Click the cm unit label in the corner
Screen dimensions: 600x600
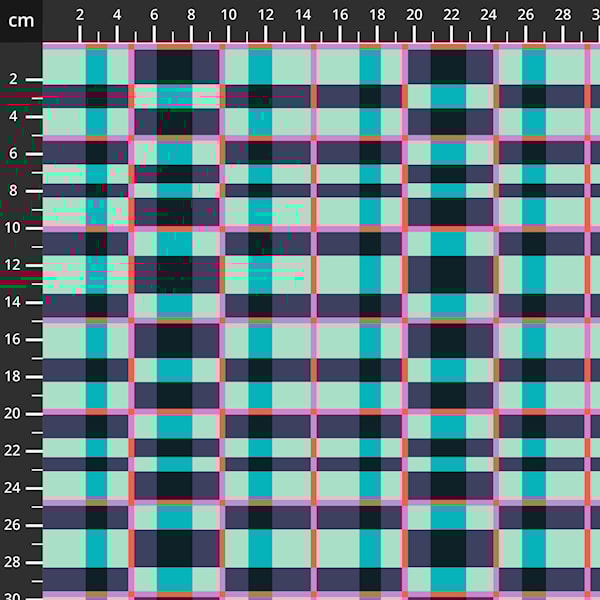click(x=20, y=20)
